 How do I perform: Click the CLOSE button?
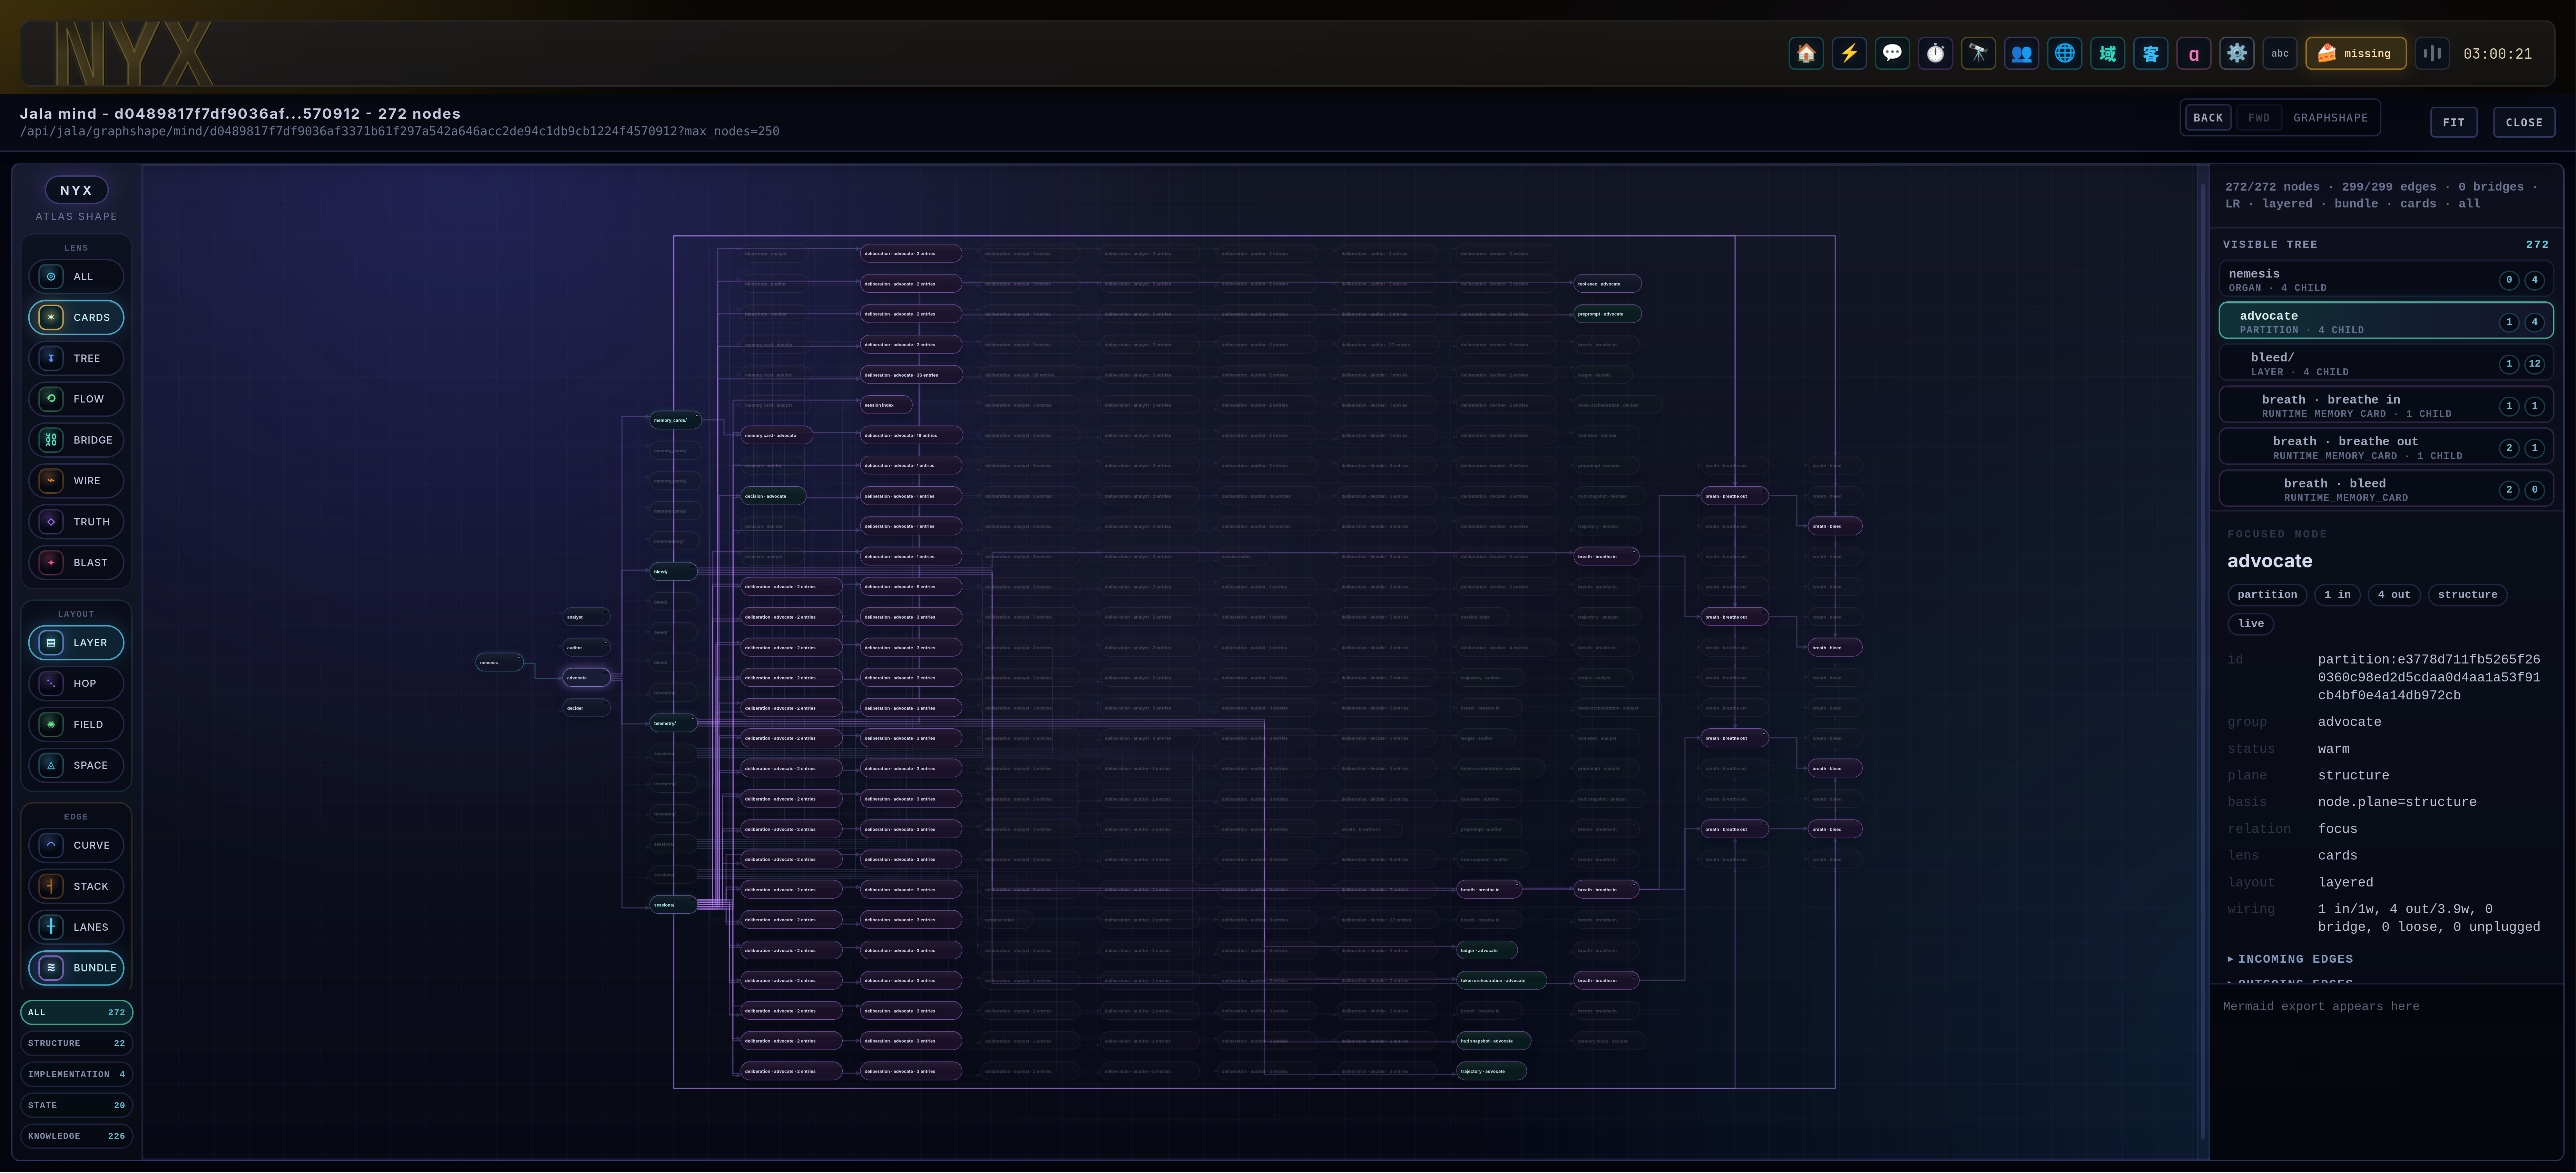tap(2524, 123)
